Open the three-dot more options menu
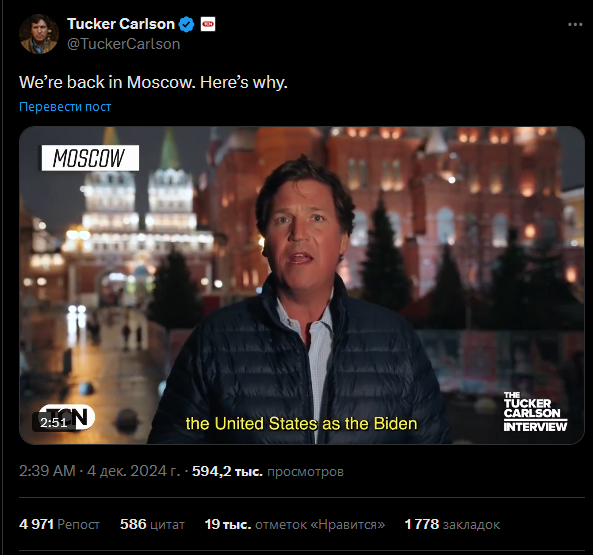The width and height of the screenshot is (593, 555). tap(575, 25)
